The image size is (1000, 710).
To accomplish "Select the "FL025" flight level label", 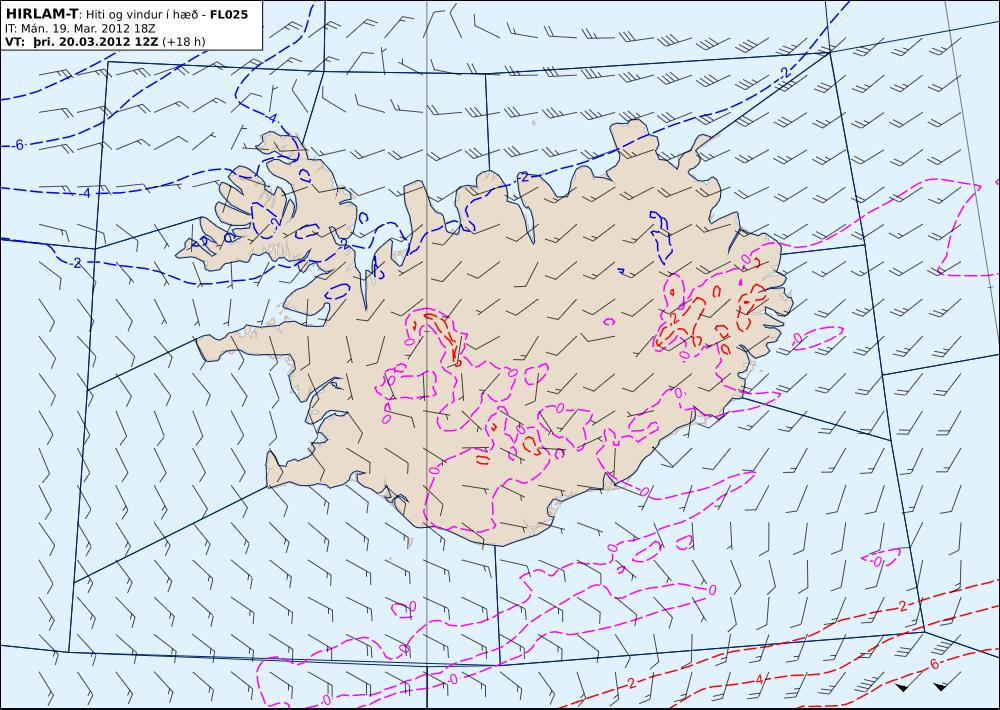I will coord(228,14).
